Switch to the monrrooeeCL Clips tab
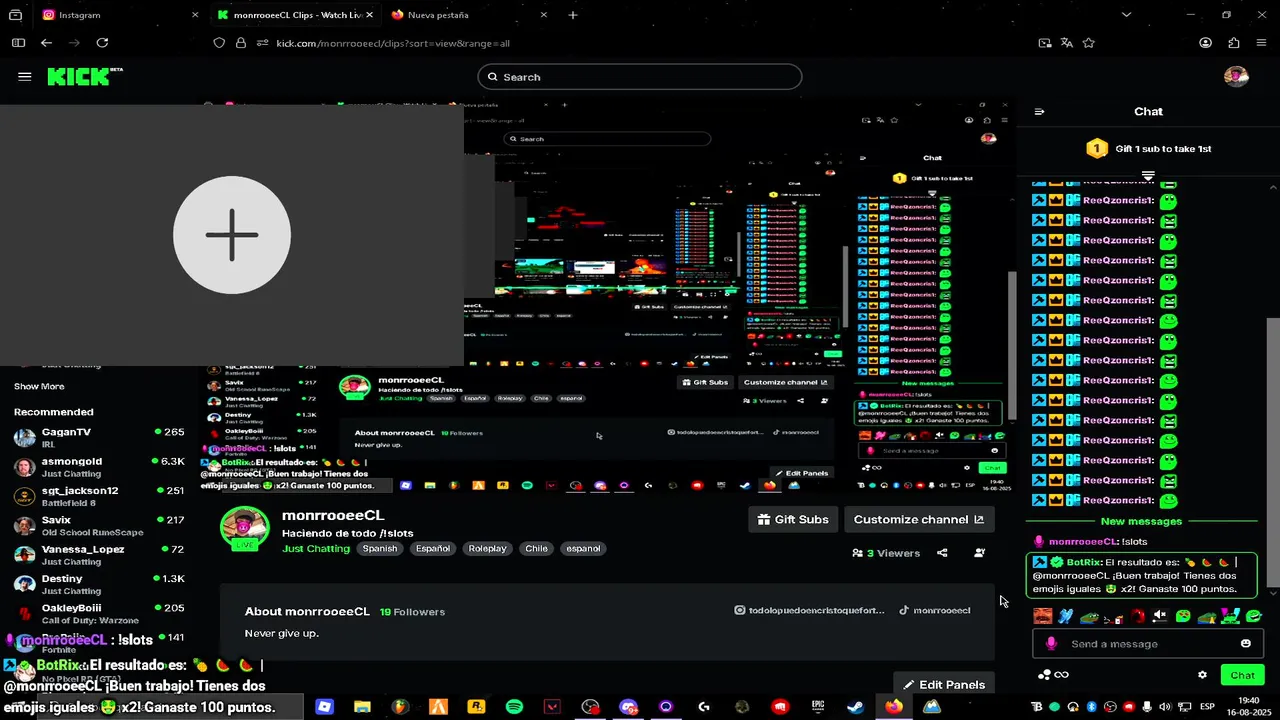This screenshot has height=720, width=1280. [295, 15]
